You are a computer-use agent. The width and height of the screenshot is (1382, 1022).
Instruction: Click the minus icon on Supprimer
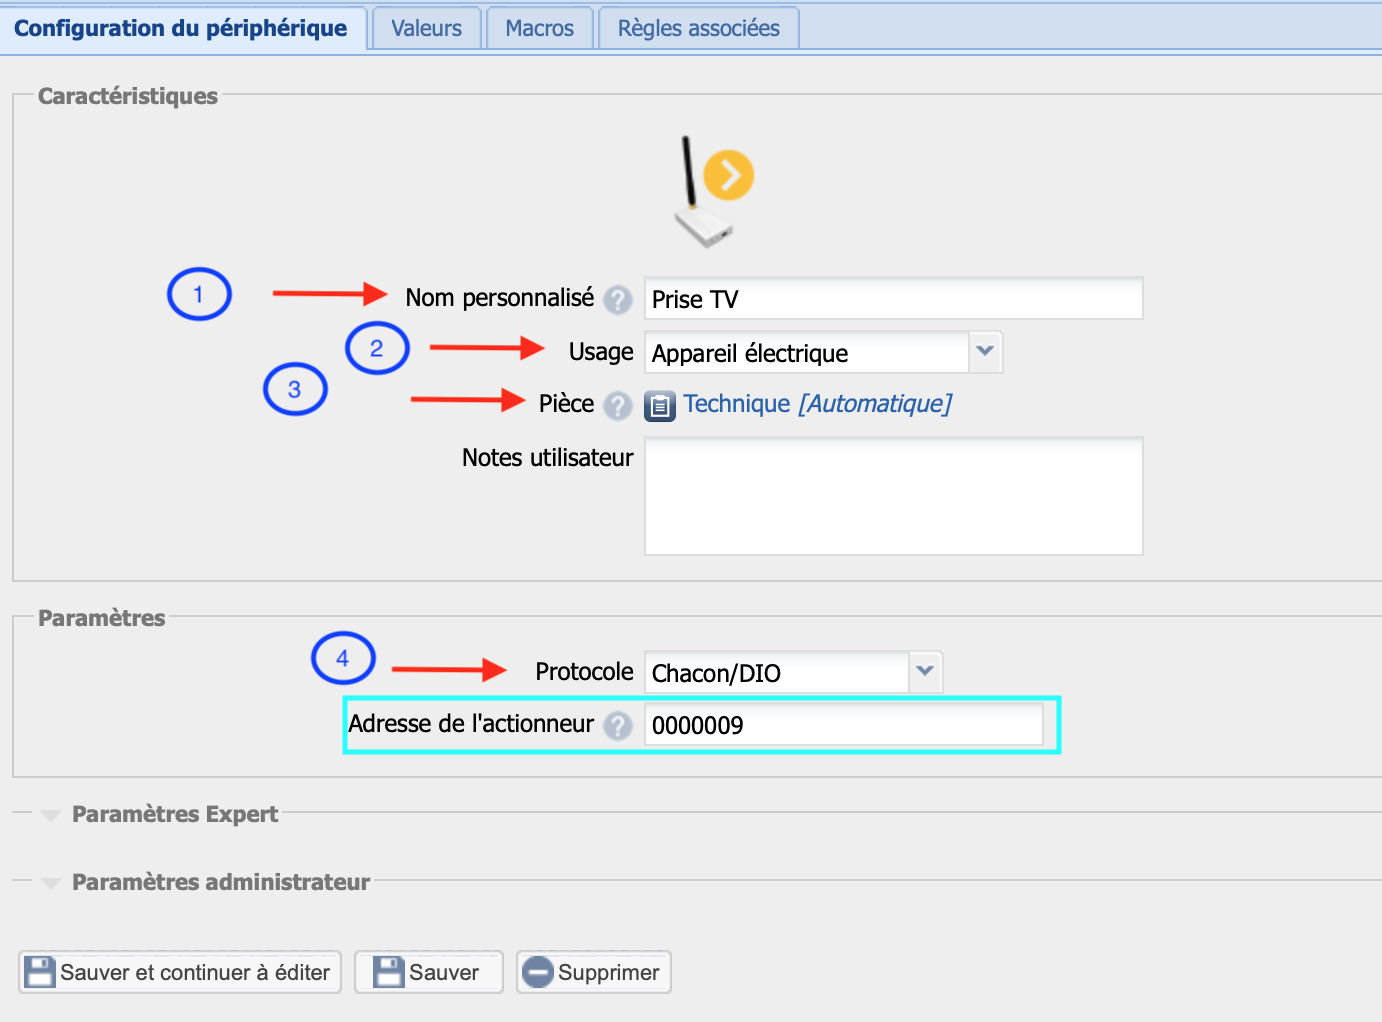(x=538, y=972)
